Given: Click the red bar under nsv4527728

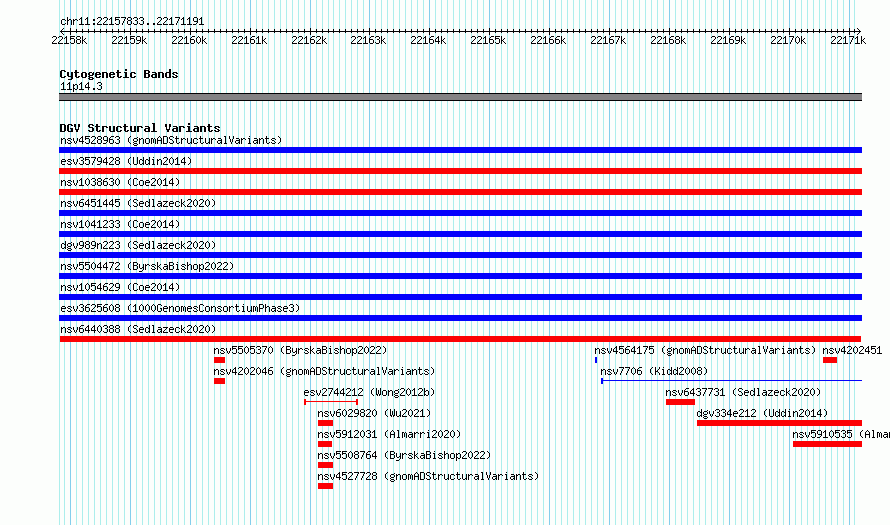Looking at the screenshot, I should (x=325, y=486).
